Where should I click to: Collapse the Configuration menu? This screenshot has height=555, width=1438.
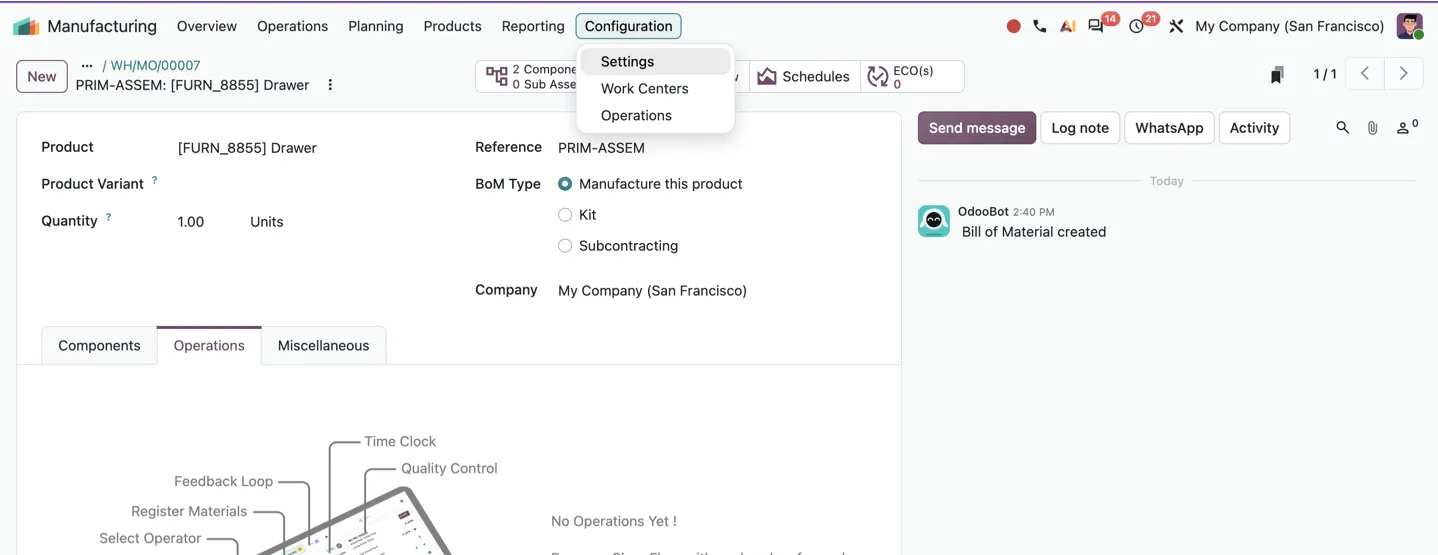628,26
